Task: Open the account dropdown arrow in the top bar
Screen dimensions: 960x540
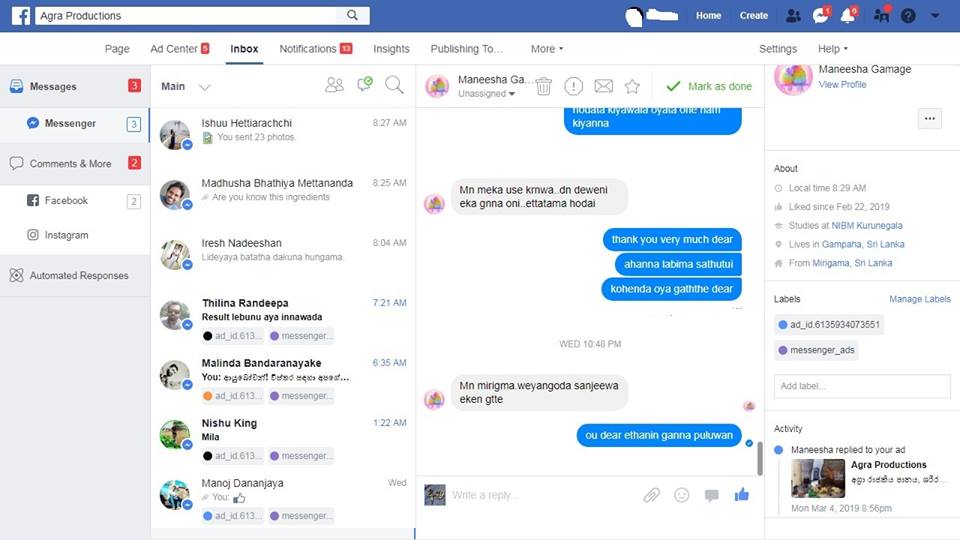Action: [935, 16]
